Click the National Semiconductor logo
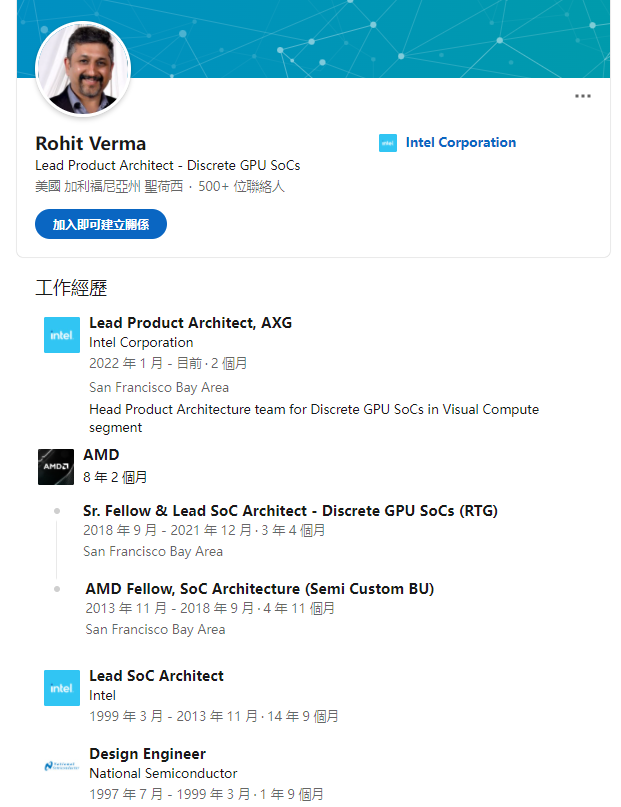Screen dimensions: 621x807 click(x=61, y=766)
